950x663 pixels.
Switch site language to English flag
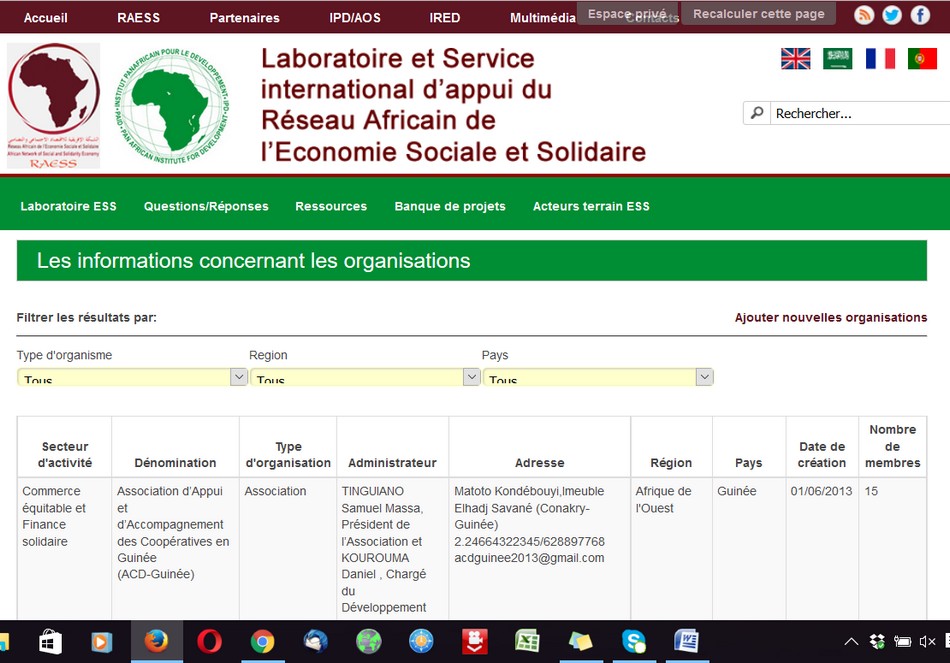(x=795, y=59)
